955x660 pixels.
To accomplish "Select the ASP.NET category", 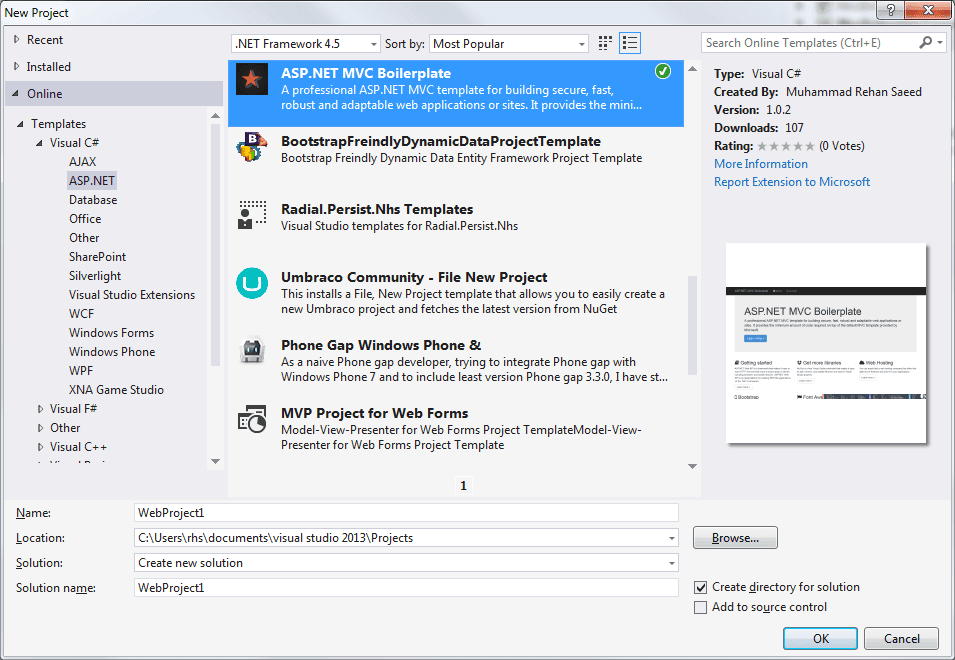I will [92, 180].
